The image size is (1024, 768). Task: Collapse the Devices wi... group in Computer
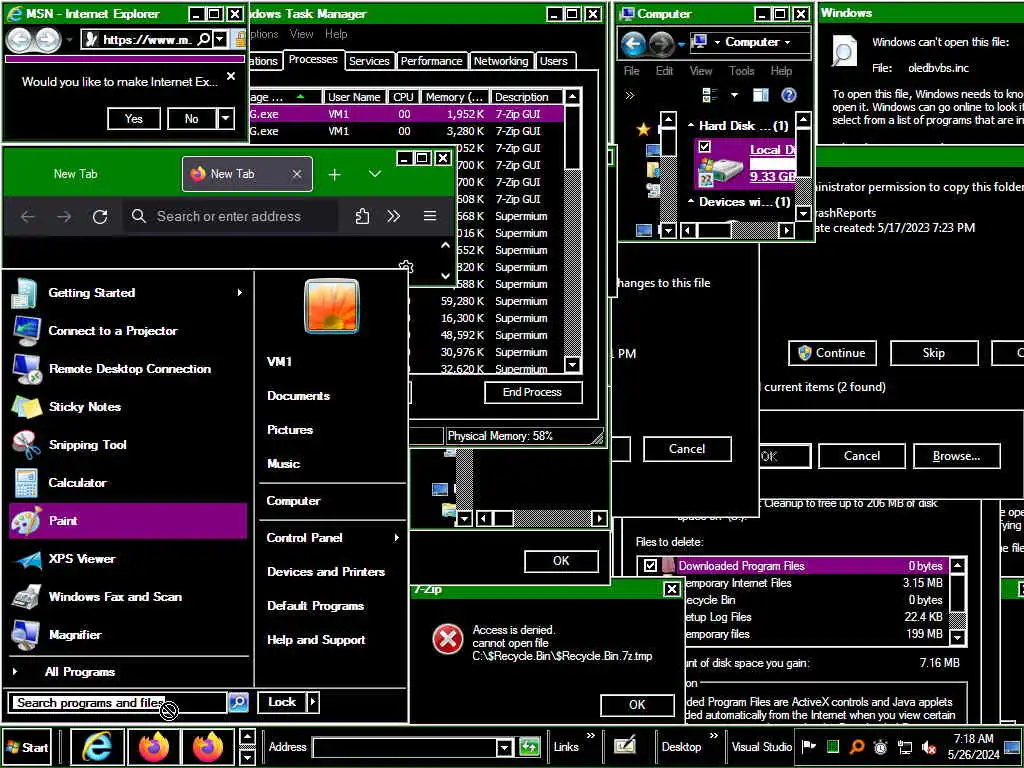point(691,201)
